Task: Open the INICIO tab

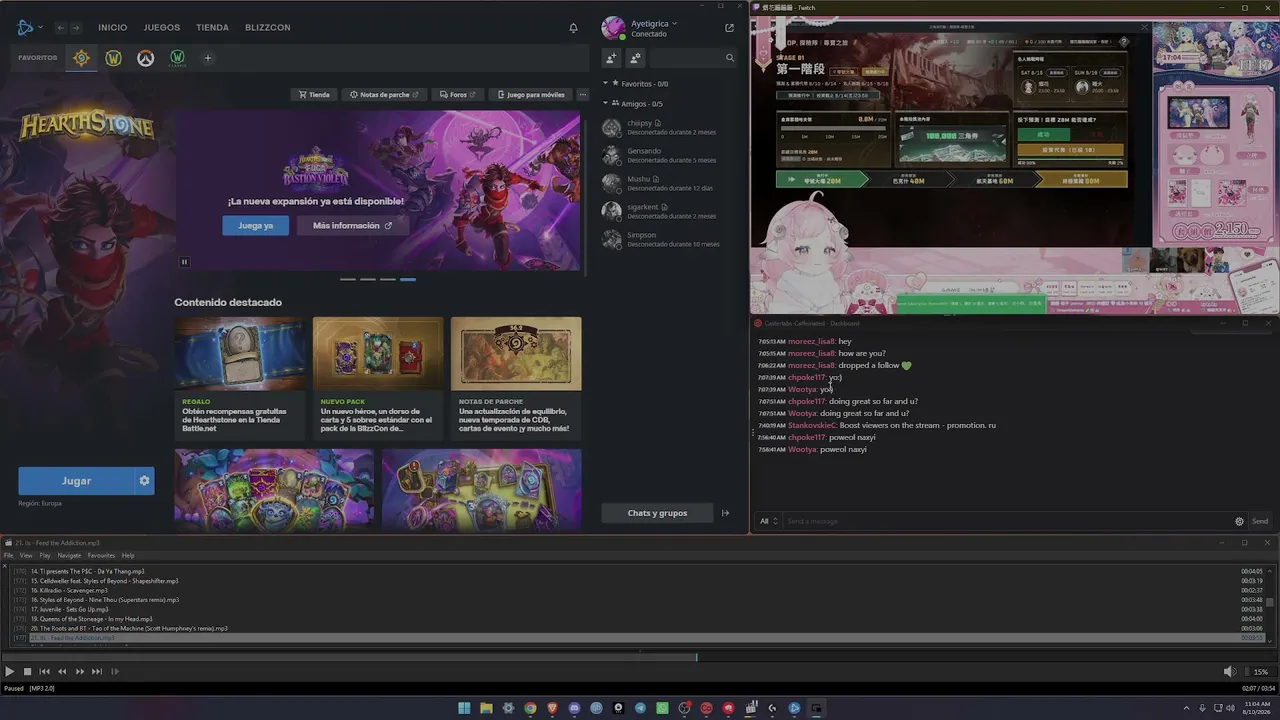Action: pos(113,28)
